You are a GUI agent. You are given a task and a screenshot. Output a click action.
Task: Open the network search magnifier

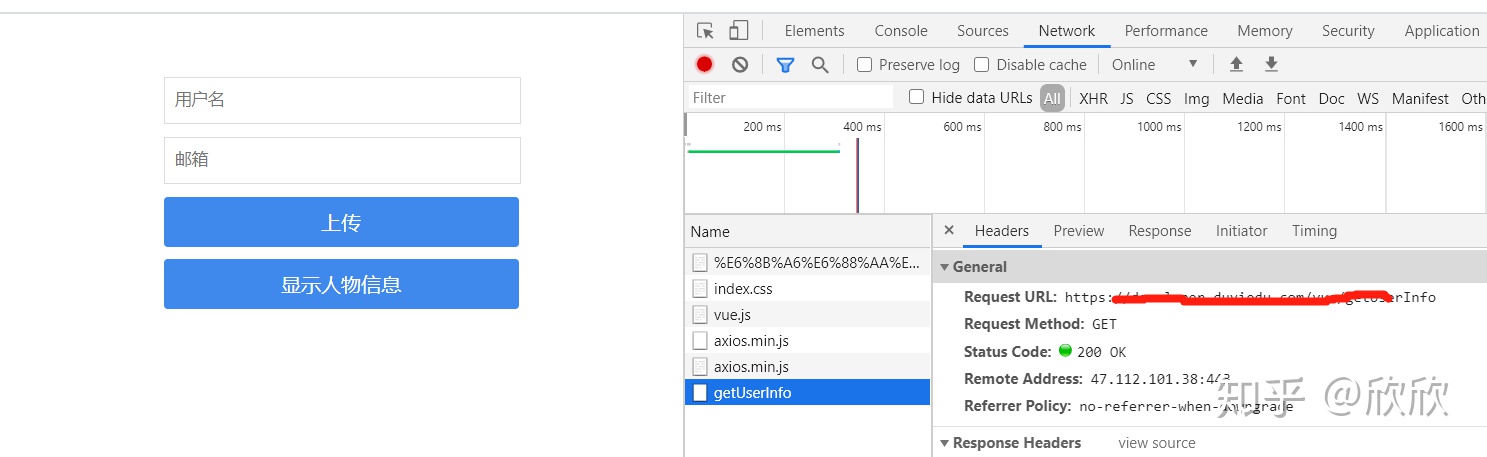click(x=820, y=64)
